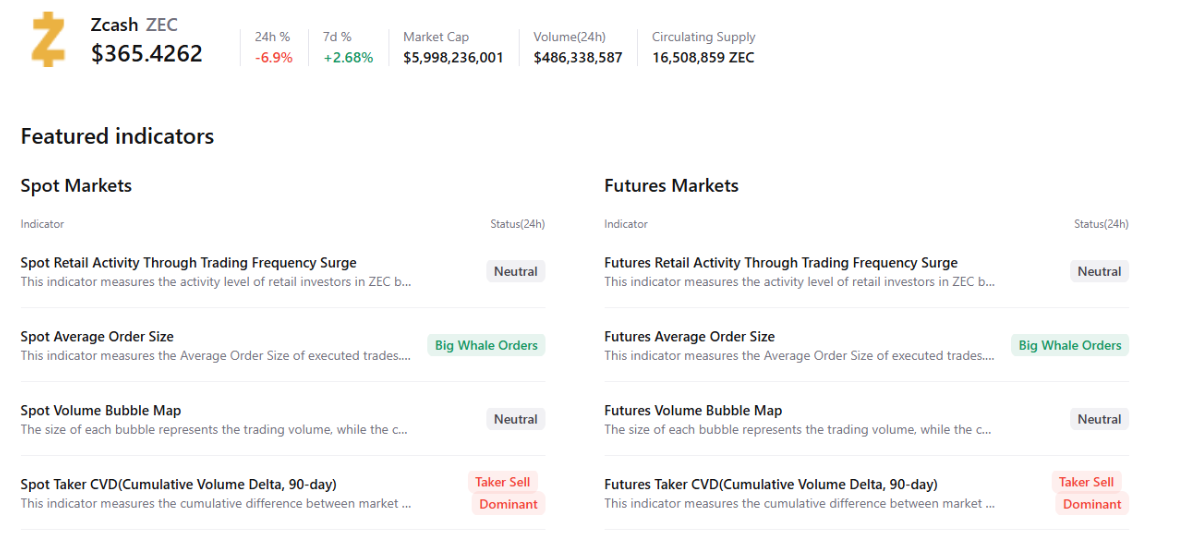This screenshot has height=535, width=1200.
Task: Click Taker Sell Dominant badge under Futures Markets
Action: tap(1089, 493)
